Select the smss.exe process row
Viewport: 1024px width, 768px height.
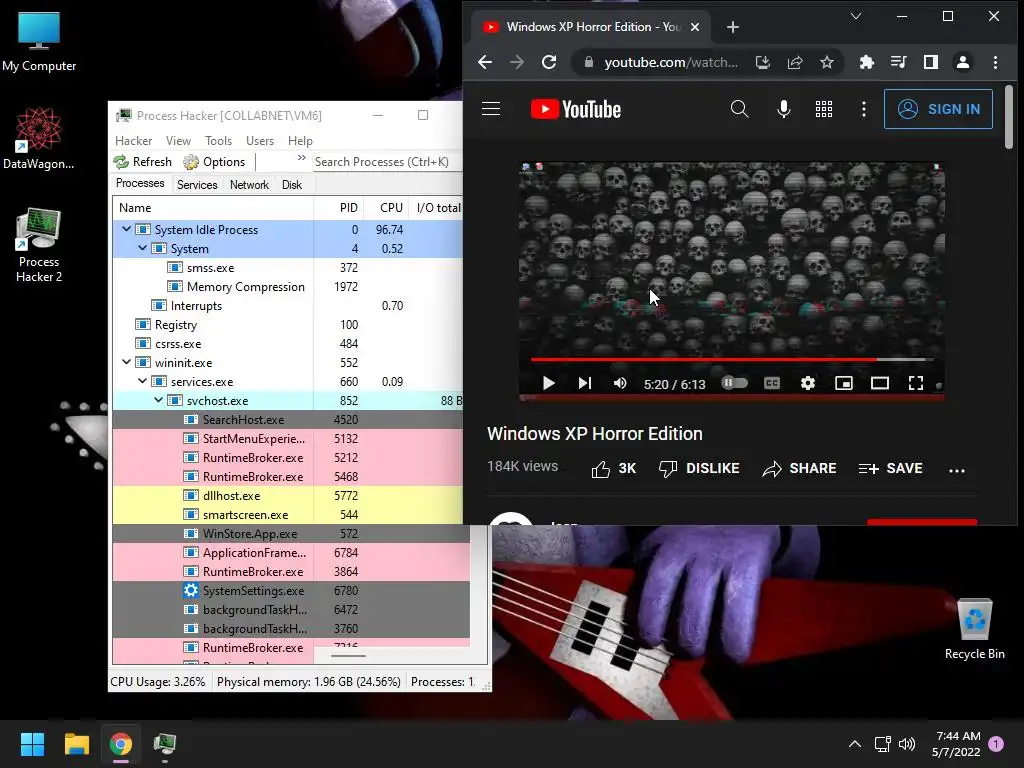coord(287,268)
